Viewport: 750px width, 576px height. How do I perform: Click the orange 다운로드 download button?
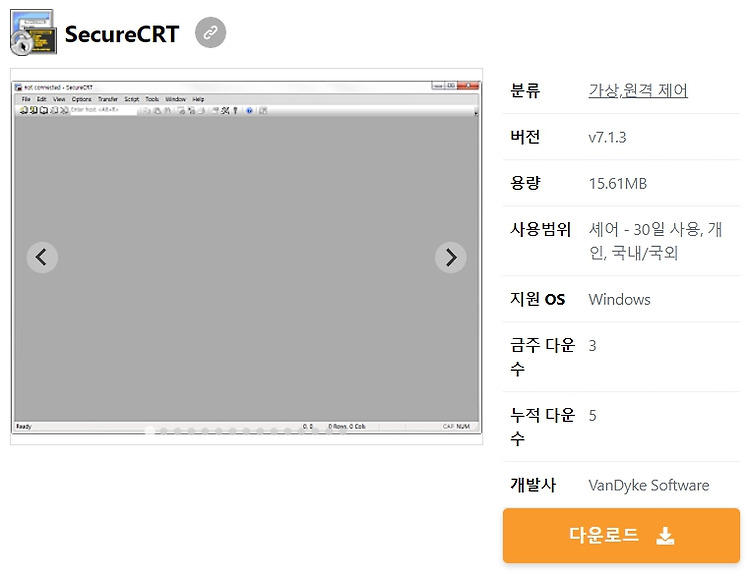621,535
